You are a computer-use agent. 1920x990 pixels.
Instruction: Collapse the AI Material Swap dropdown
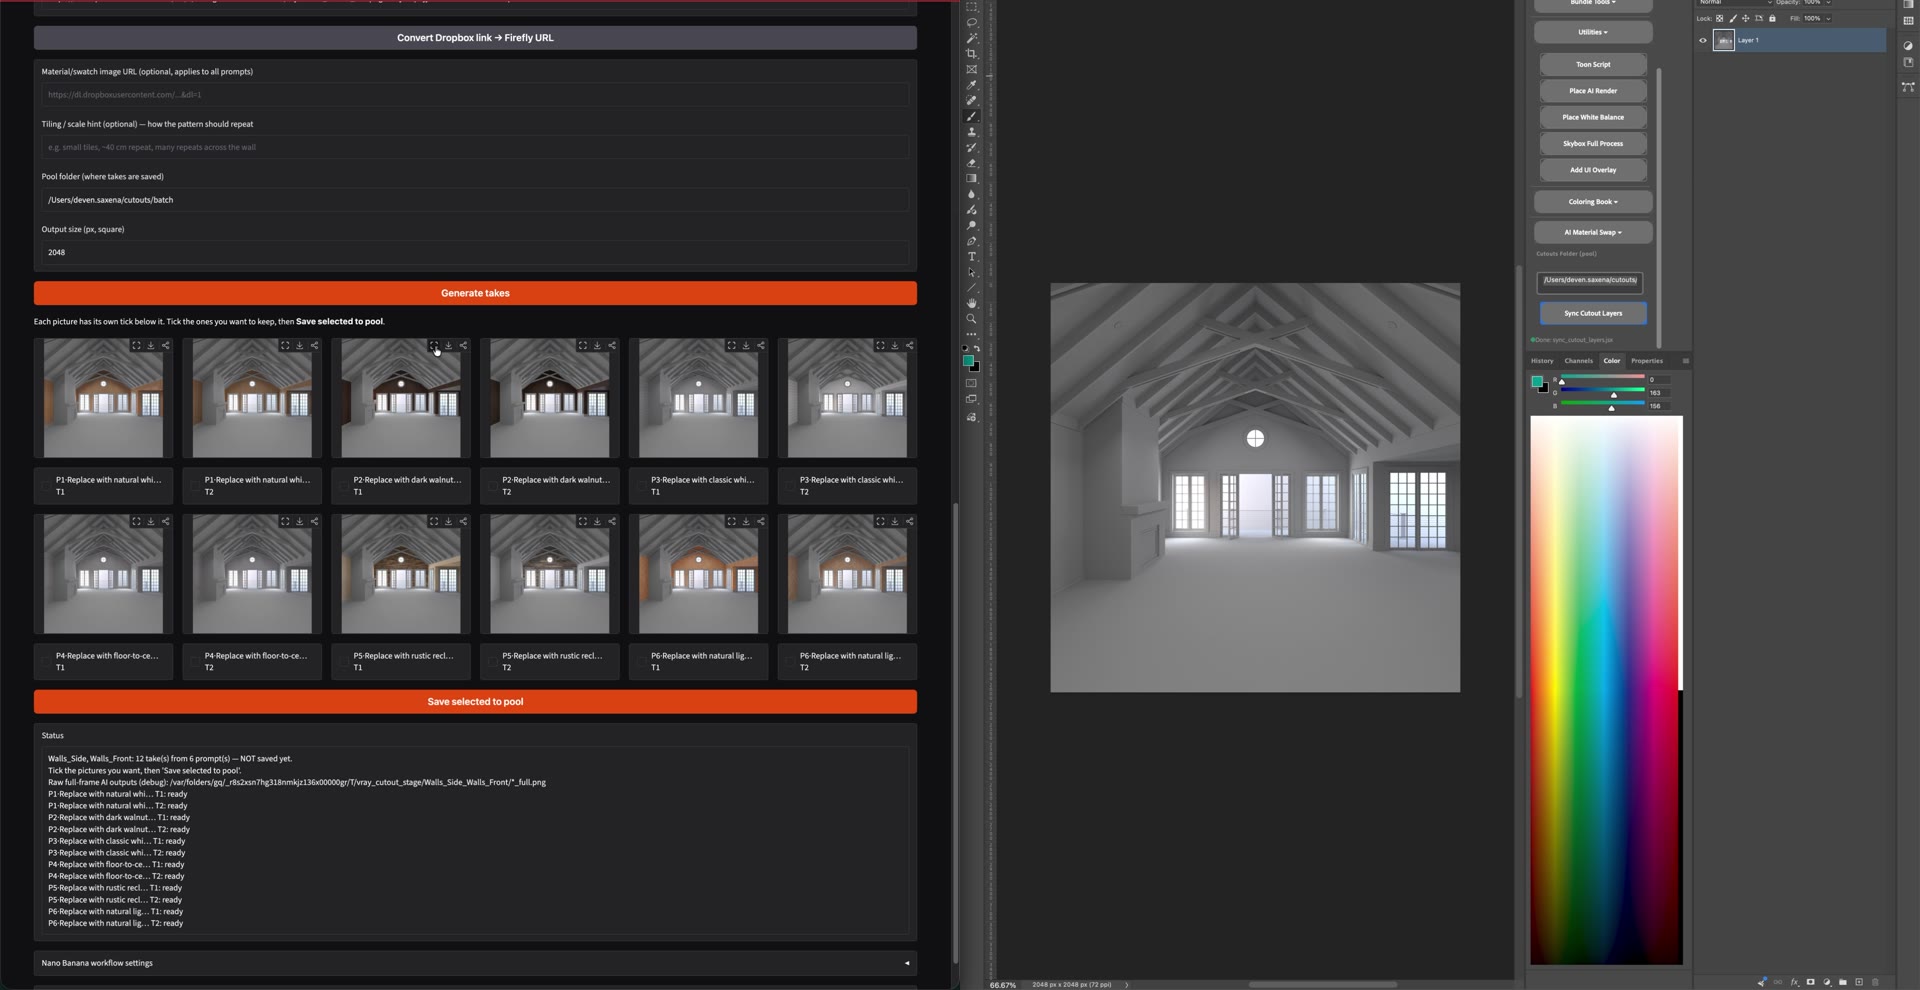1593,232
